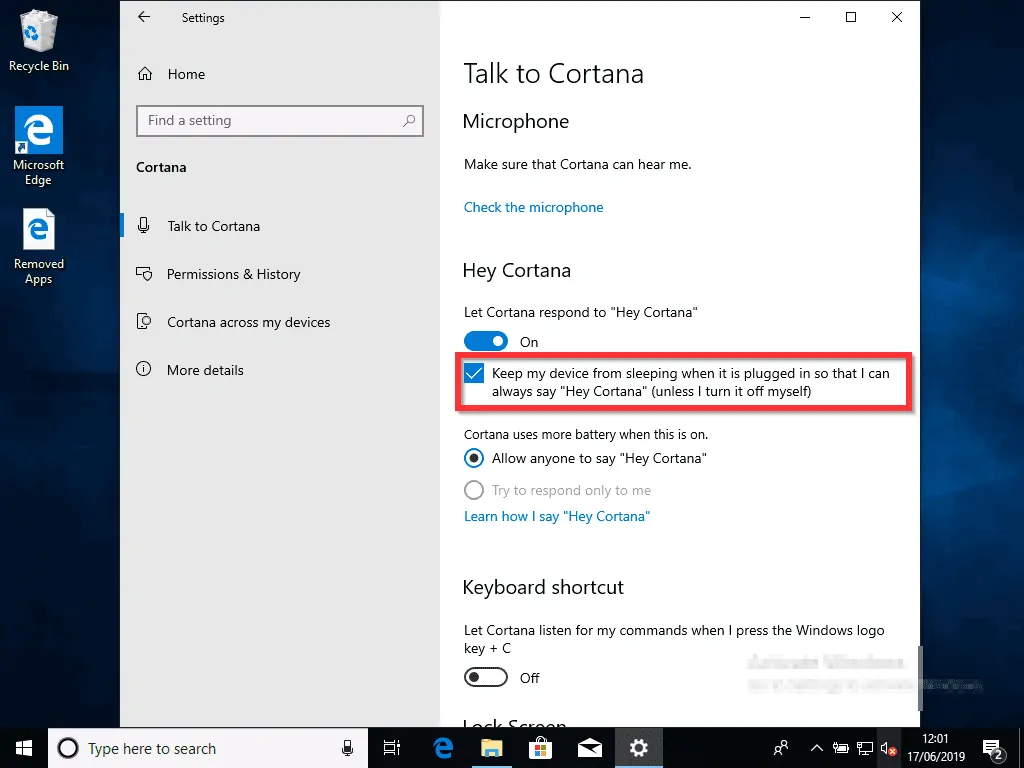
Task: Click the Check the microphone link
Action: (x=534, y=208)
